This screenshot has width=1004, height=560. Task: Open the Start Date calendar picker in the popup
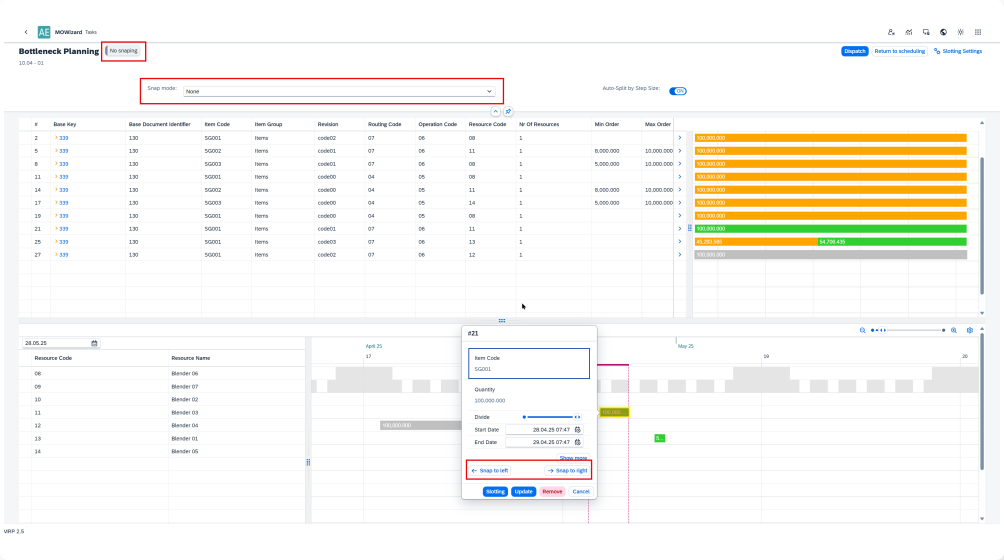(x=577, y=429)
